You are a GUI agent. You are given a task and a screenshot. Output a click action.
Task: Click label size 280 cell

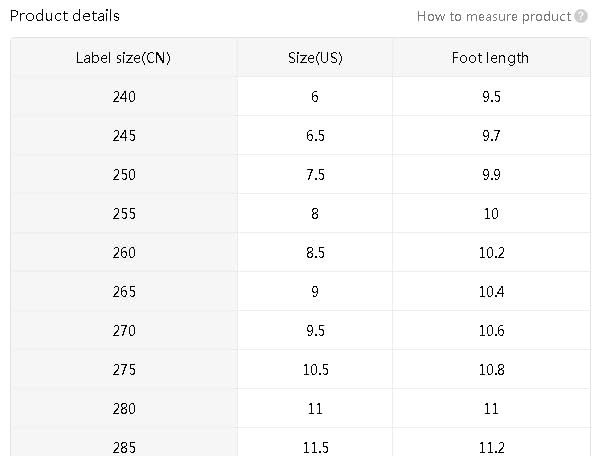point(124,408)
